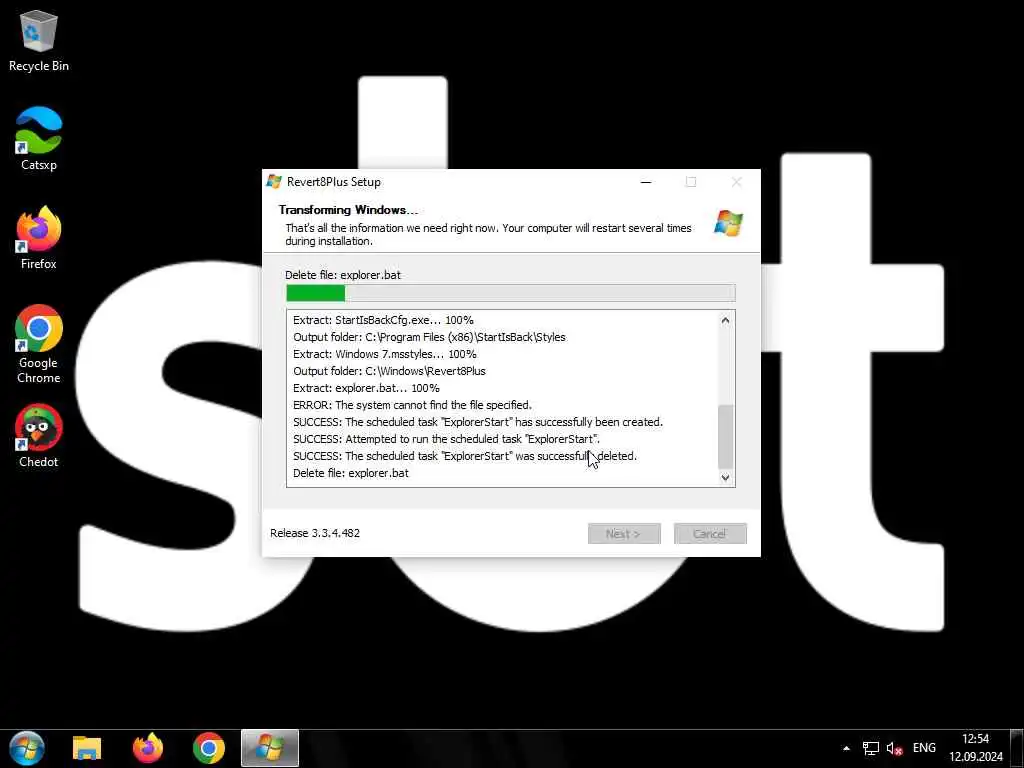This screenshot has width=1024, height=768.
Task: Switch ENG input language indicator
Action: click(x=924, y=748)
